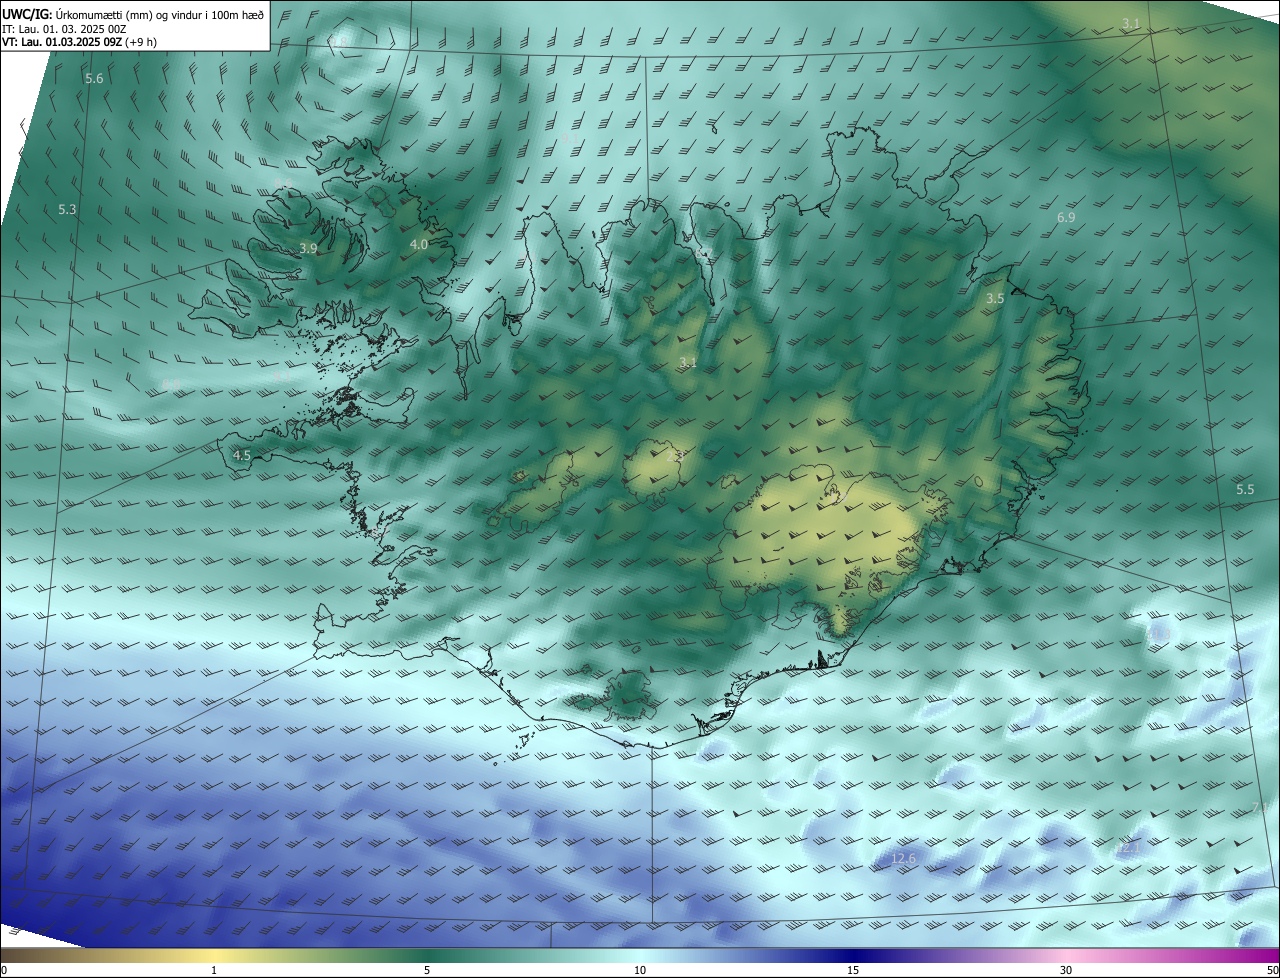This screenshot has width=1280, height=978.
Task: Click the 12.6 value label south of Iceland
Action: tap(903, 858)
